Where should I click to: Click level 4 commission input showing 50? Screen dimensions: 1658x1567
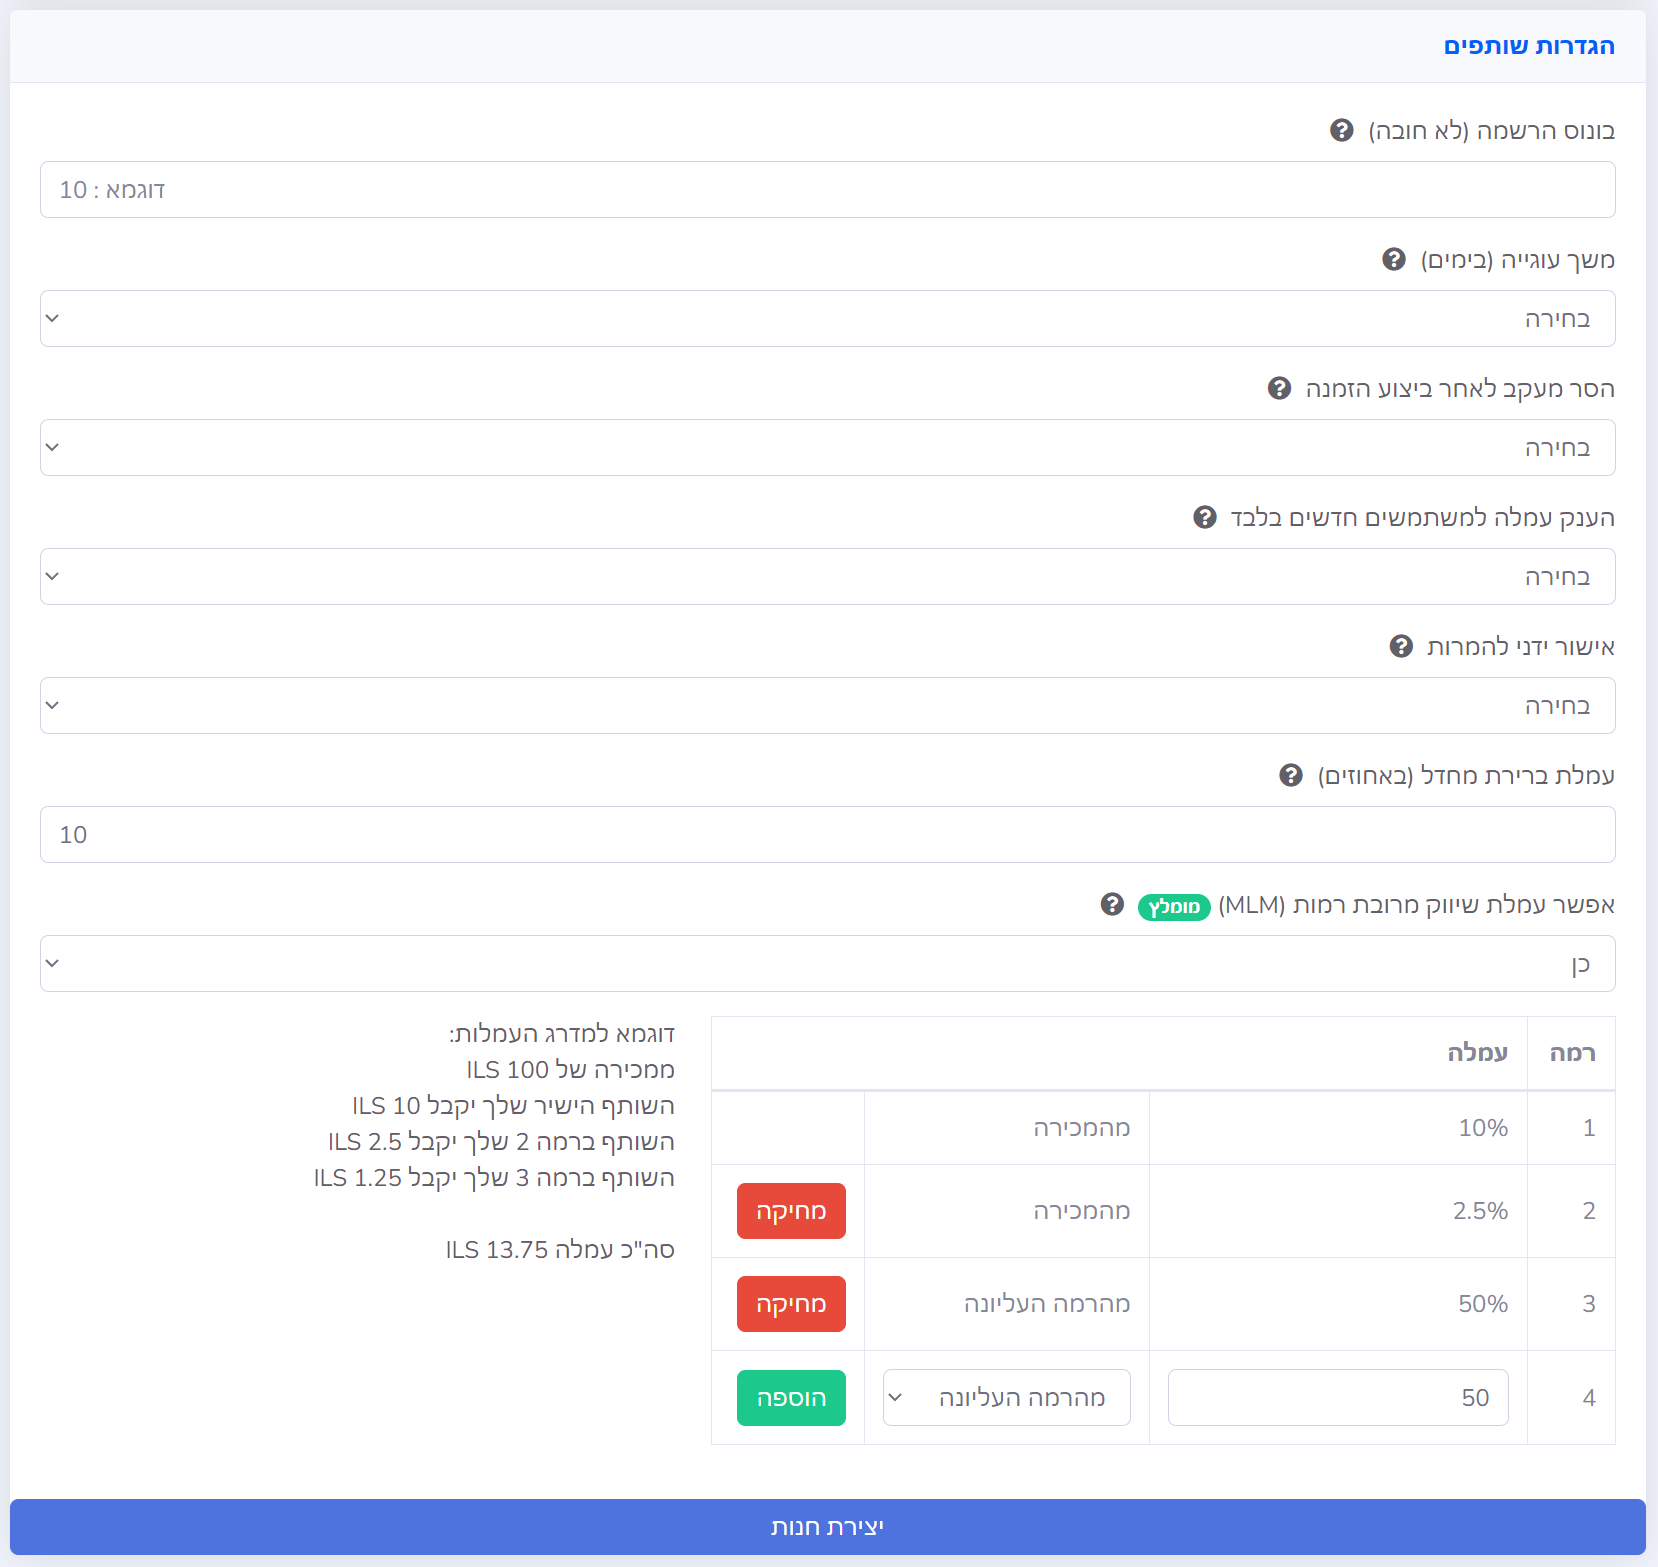(x=1337, y=1398)
